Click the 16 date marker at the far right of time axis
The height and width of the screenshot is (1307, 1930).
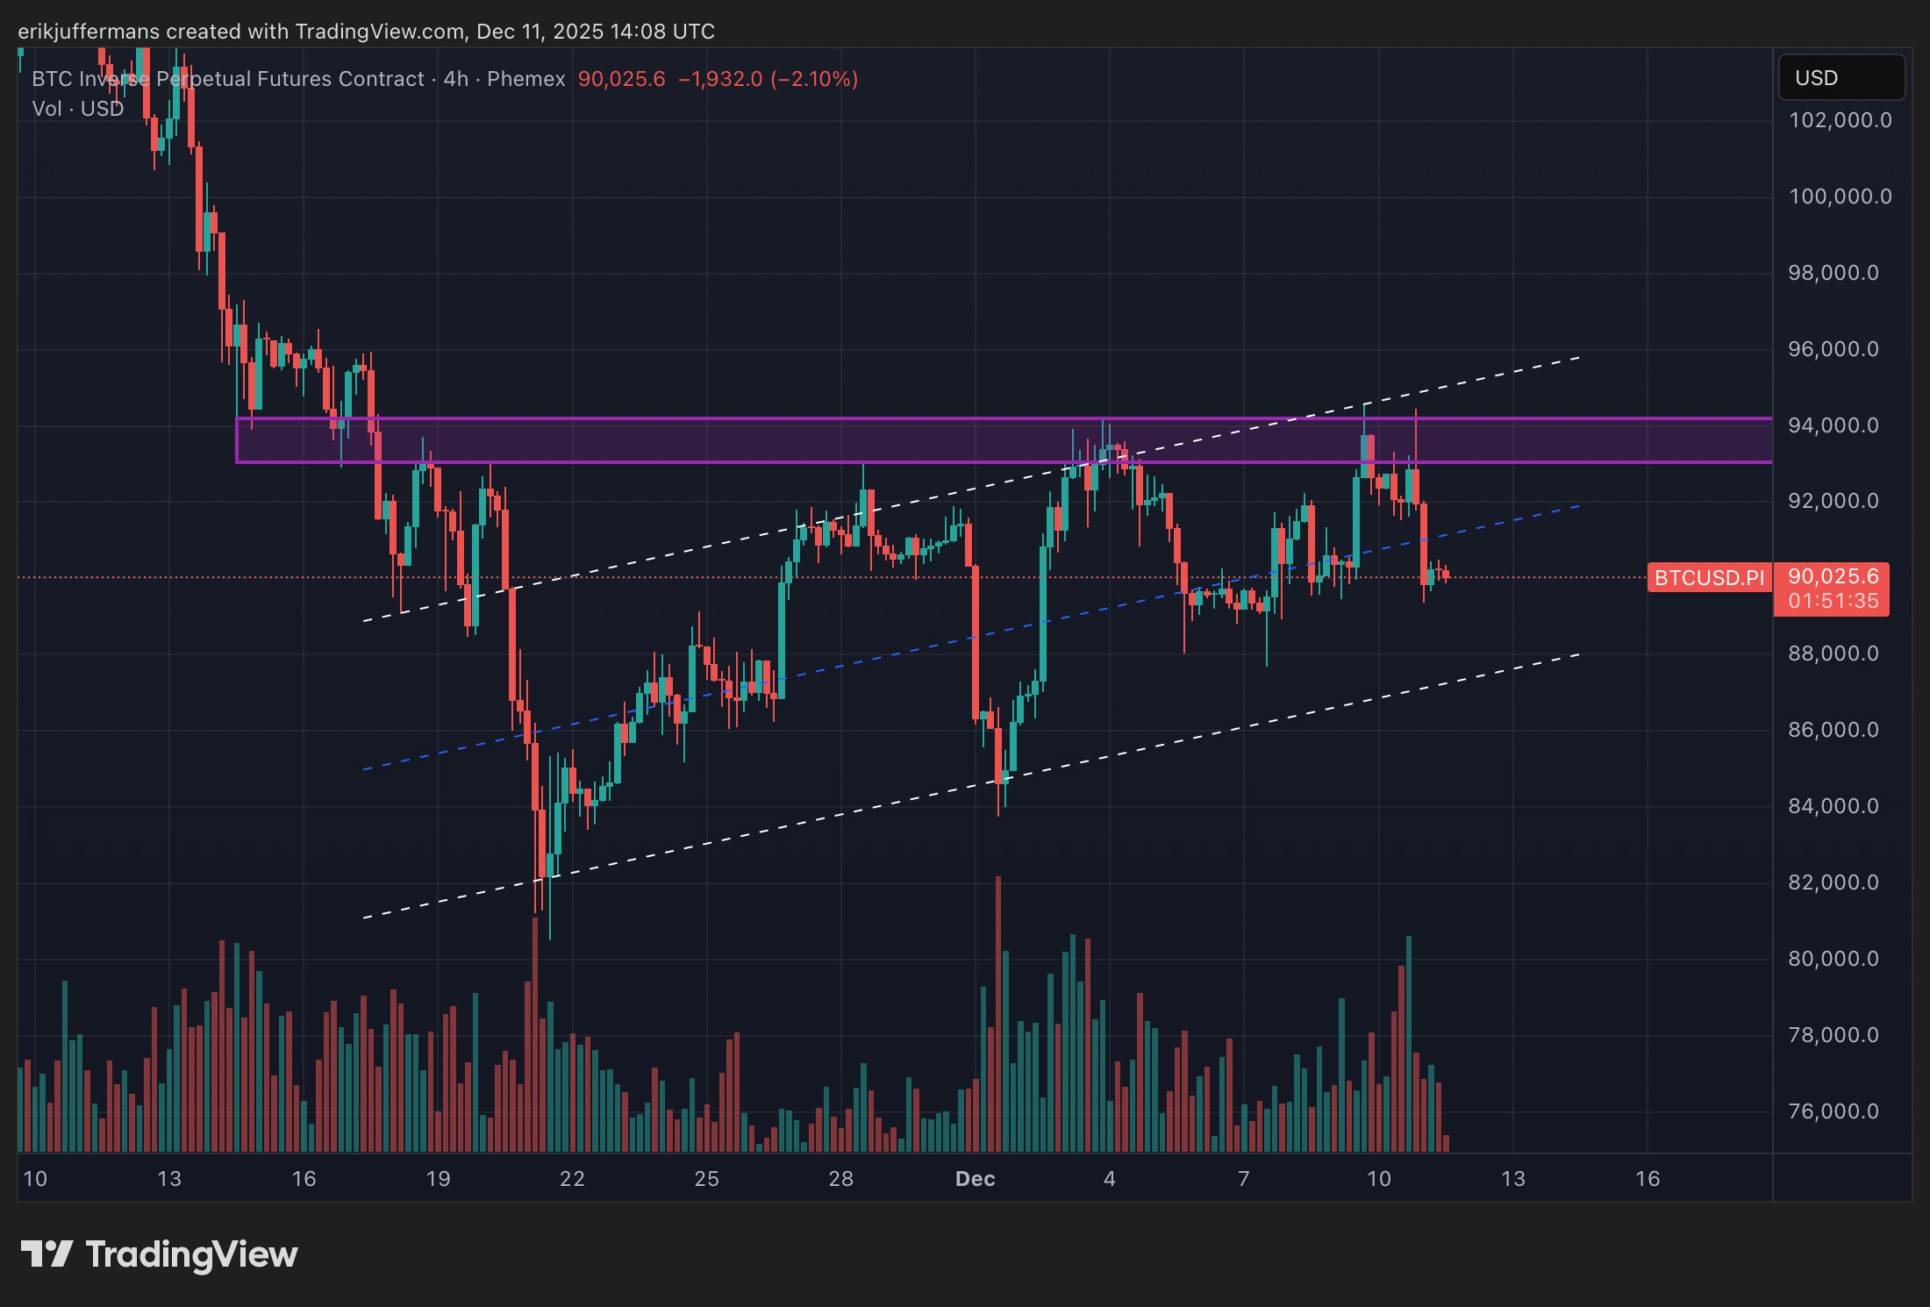(1647, 1179)
